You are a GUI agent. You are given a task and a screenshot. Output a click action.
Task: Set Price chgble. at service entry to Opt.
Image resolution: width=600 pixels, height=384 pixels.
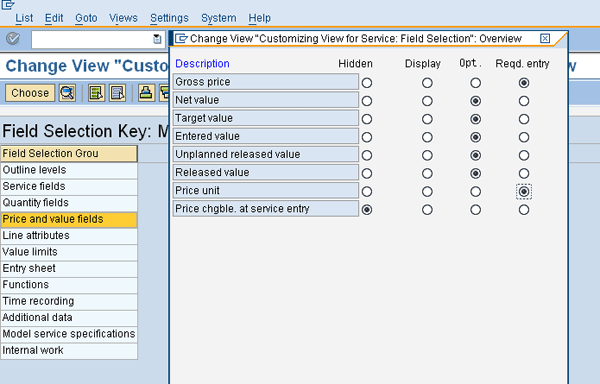(475, 210)
